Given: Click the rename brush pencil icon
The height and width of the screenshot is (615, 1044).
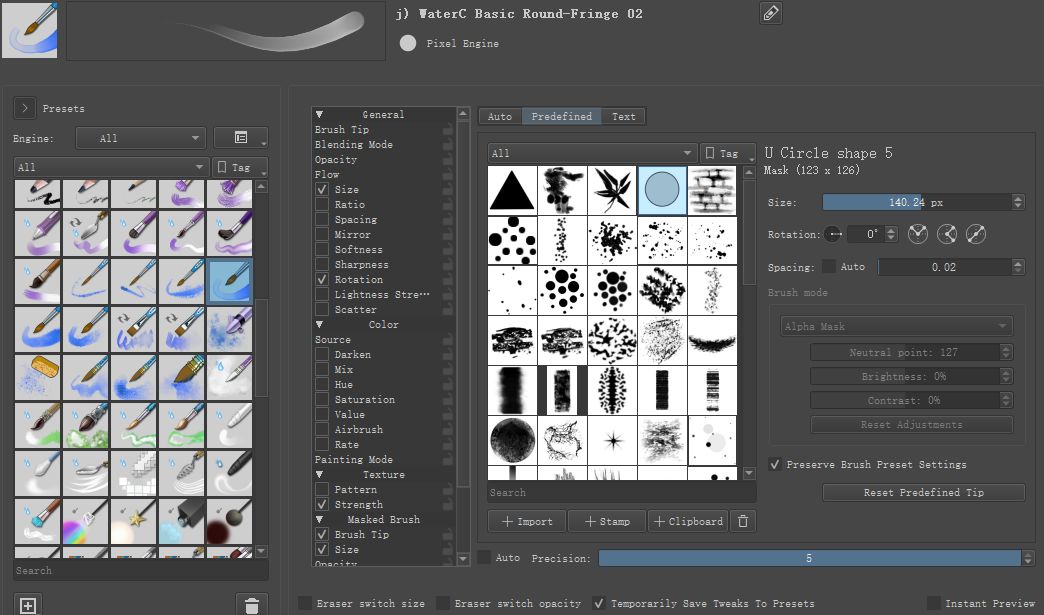Looking at the screenshot, I should (770, 14).
